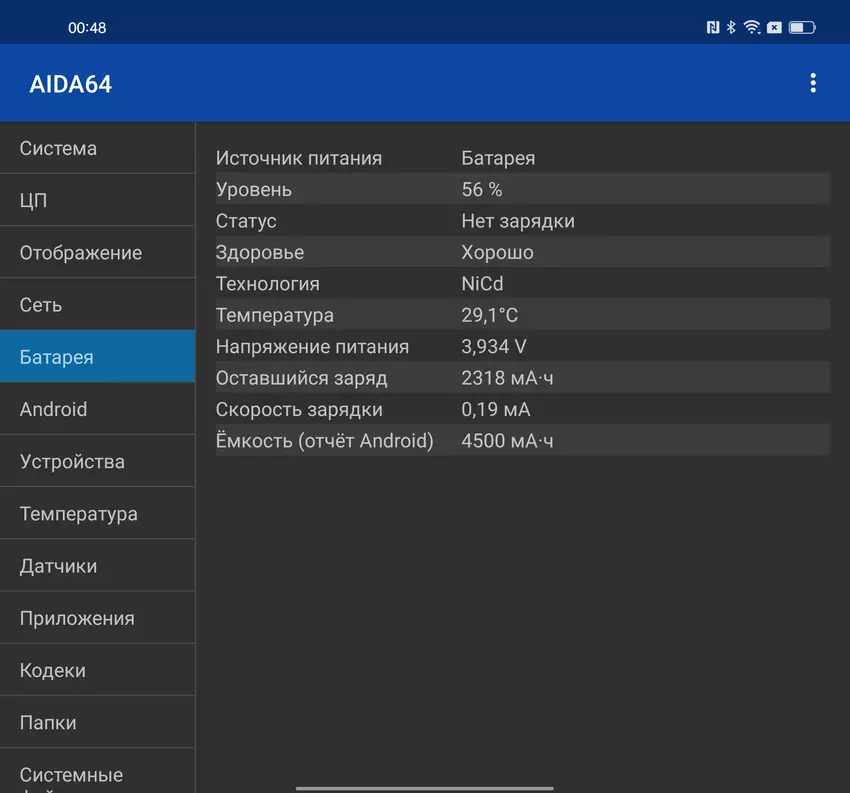Select ЦП in the sidebar
The width and height of the screenshot is (850, 793).
97,200
